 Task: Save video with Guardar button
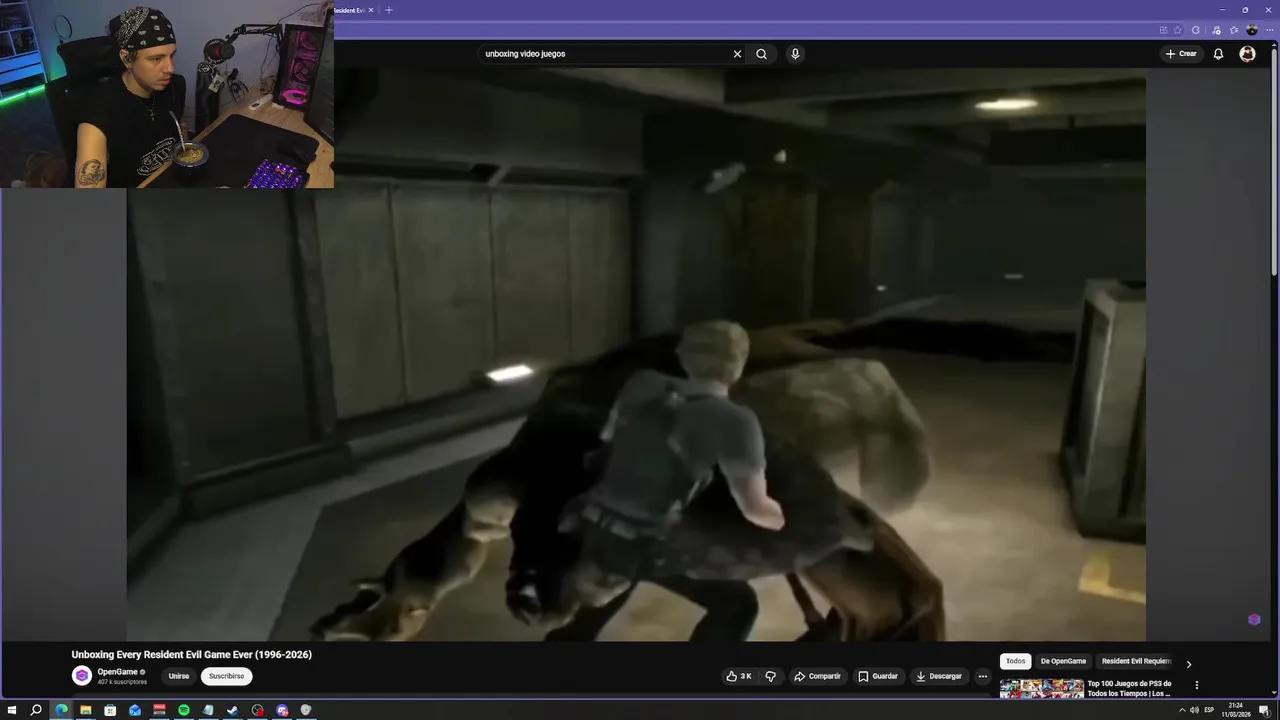coord(877,676)
